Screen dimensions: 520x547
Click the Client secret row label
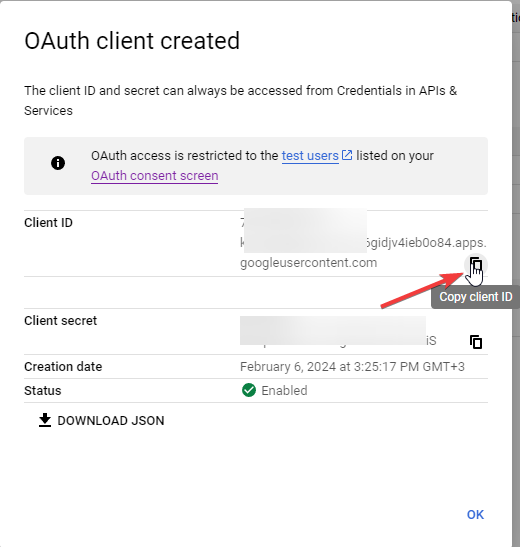click(x=60, y=321)
